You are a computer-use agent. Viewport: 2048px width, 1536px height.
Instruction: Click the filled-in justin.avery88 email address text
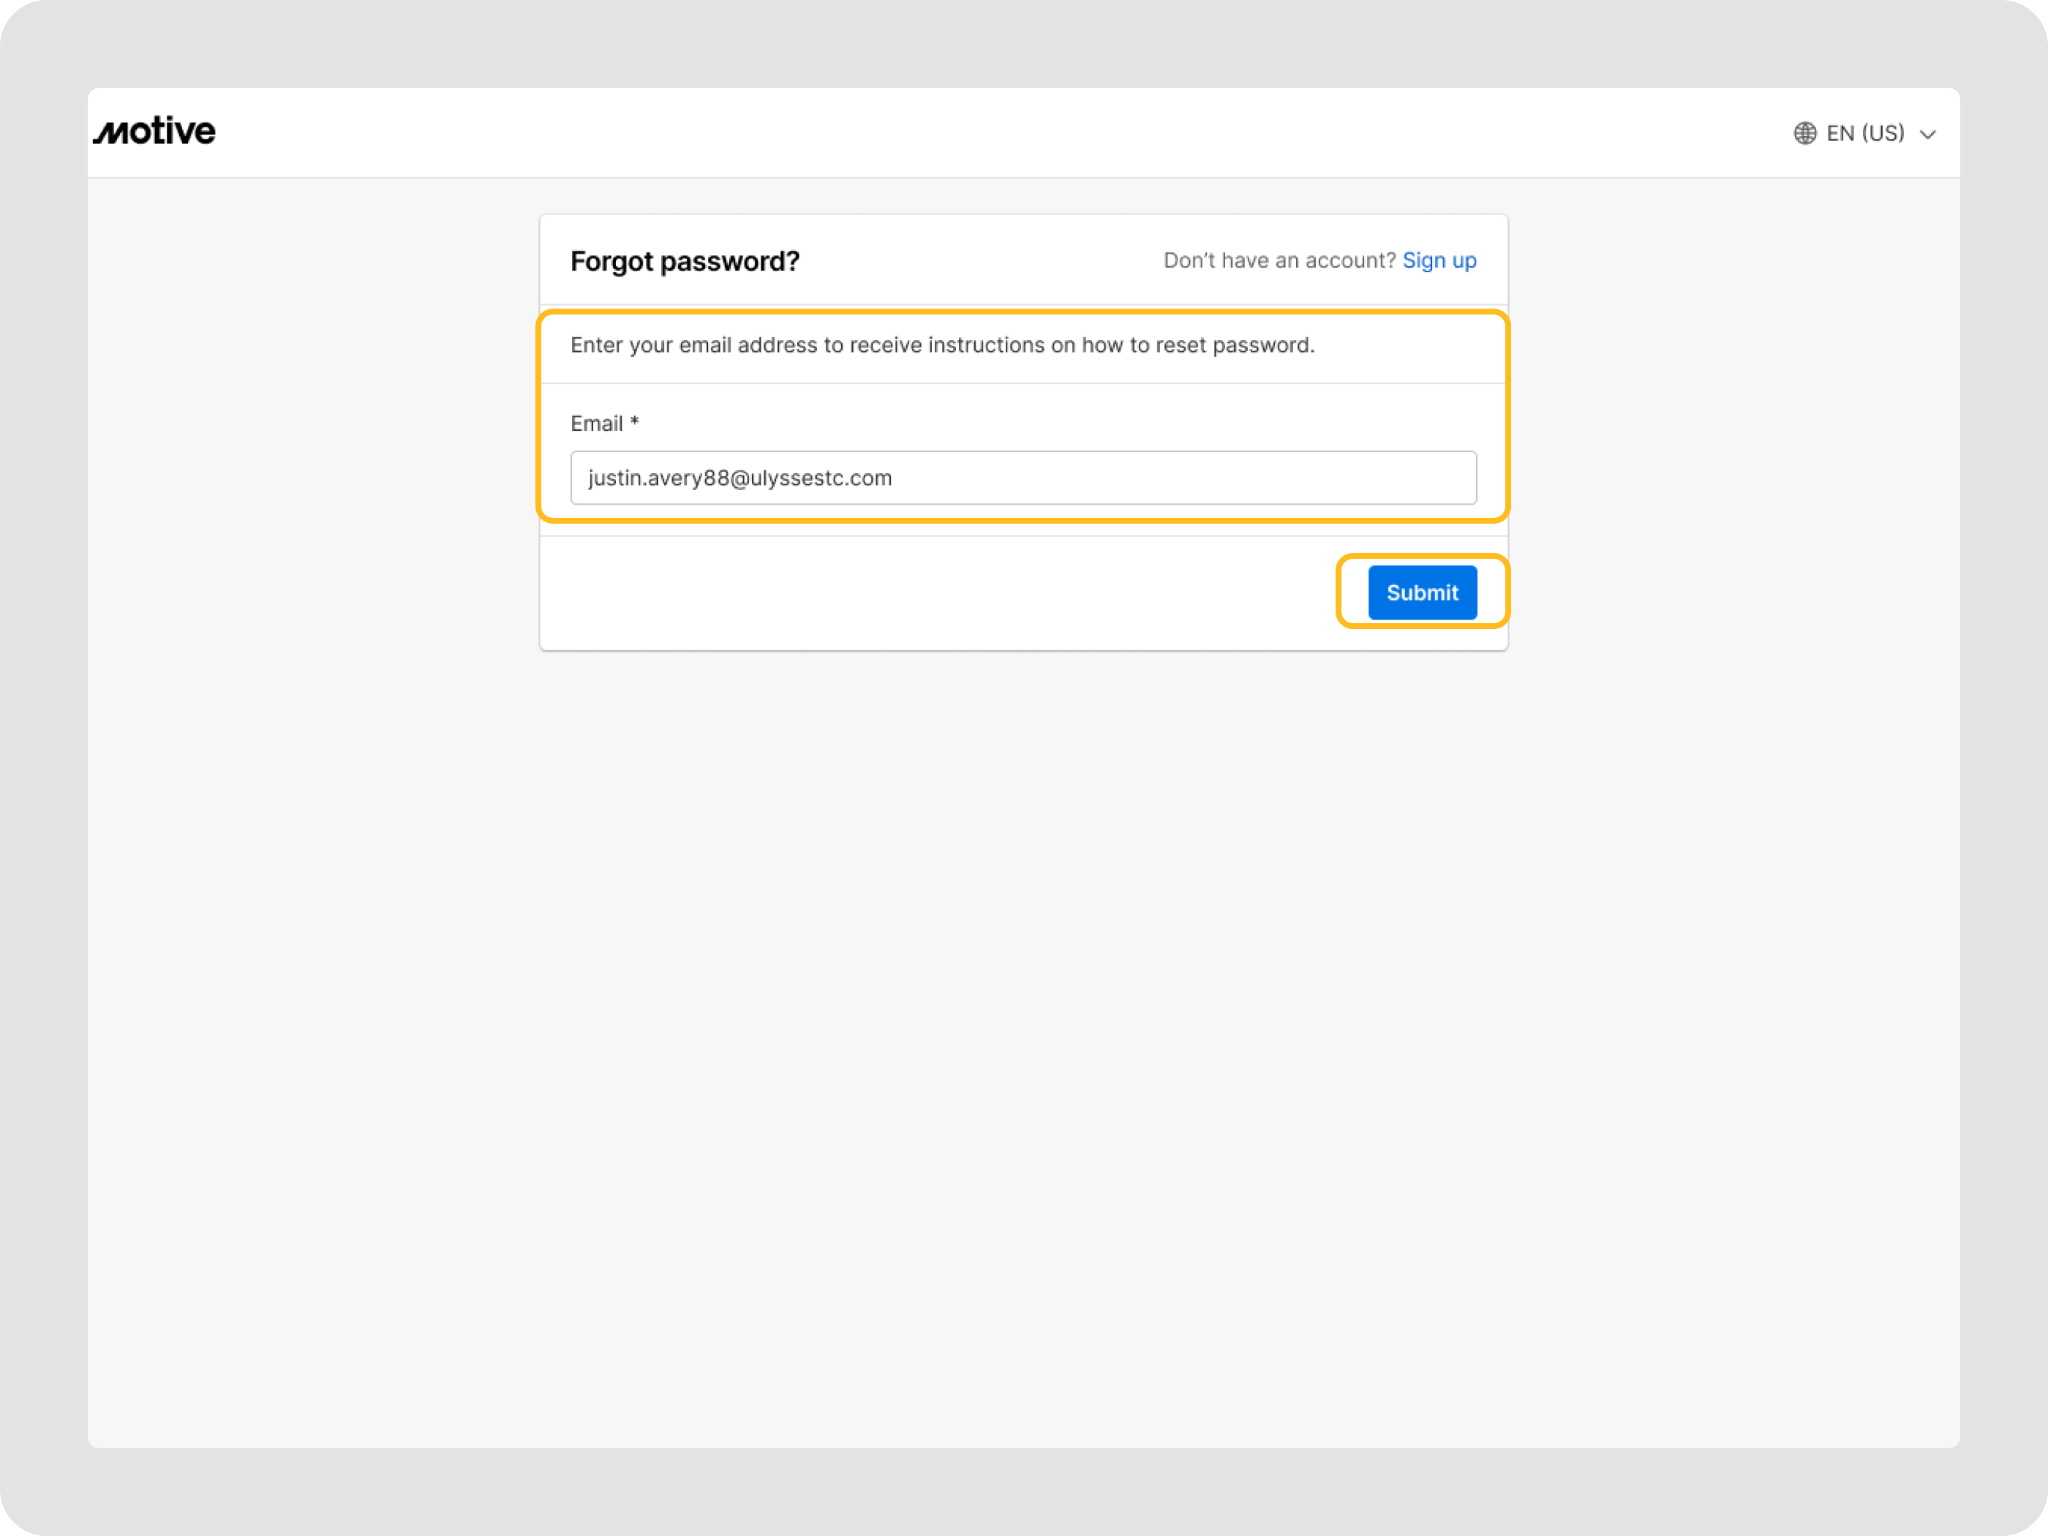[x=740, y=478]
